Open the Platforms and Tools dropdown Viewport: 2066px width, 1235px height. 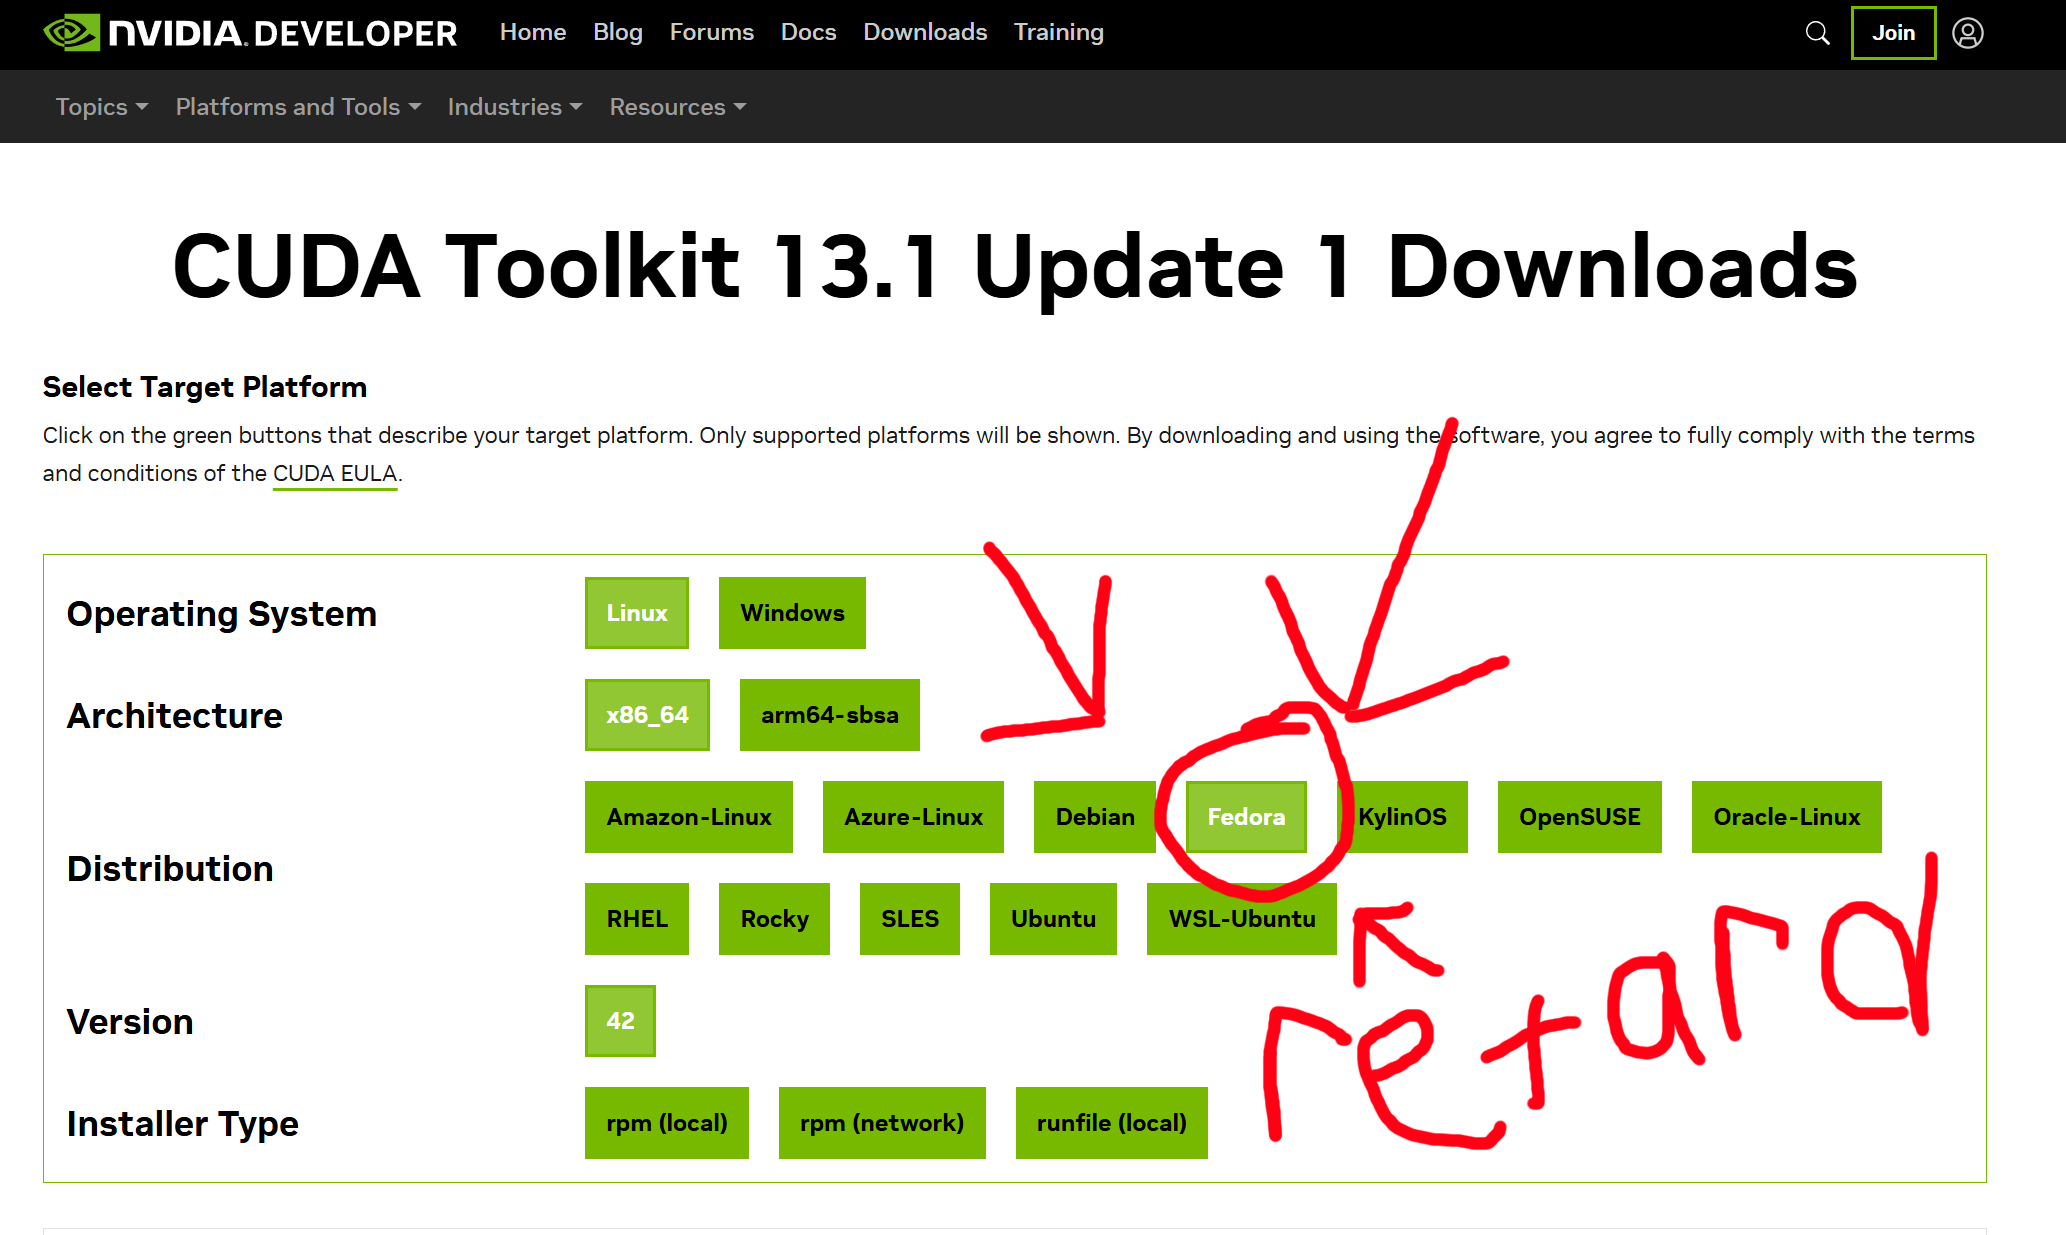point(298,107)
